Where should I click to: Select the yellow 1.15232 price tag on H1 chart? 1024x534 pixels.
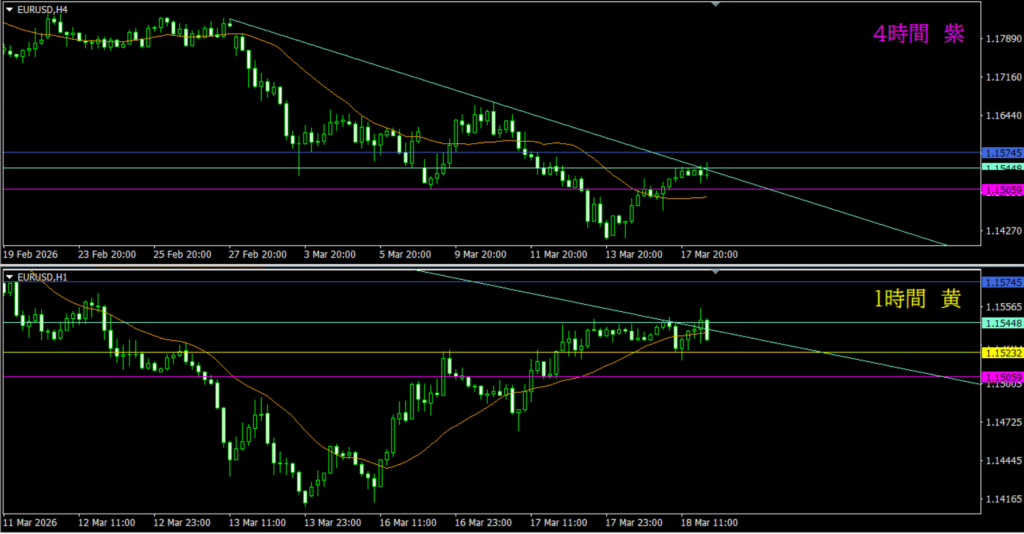tap(1001, 352)
